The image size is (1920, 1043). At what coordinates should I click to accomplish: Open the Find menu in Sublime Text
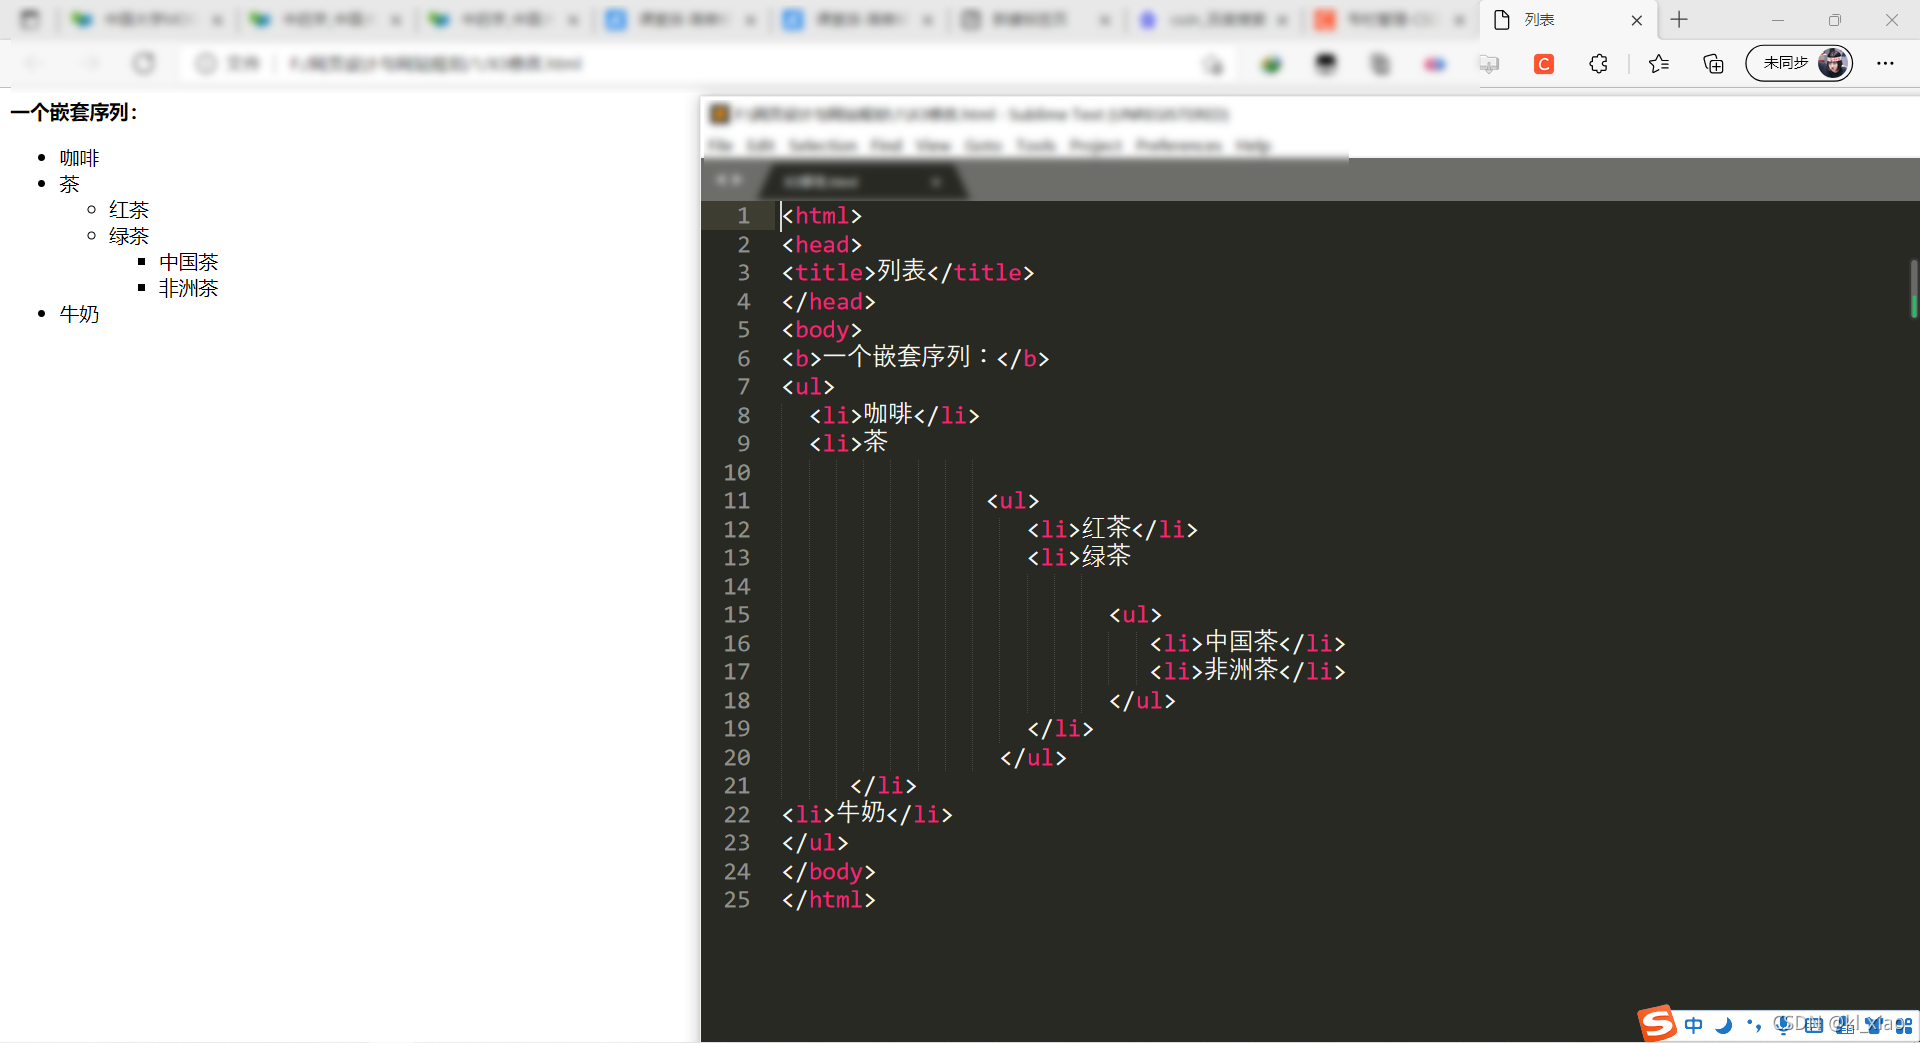pyautogui.click(x=886, y=146)
